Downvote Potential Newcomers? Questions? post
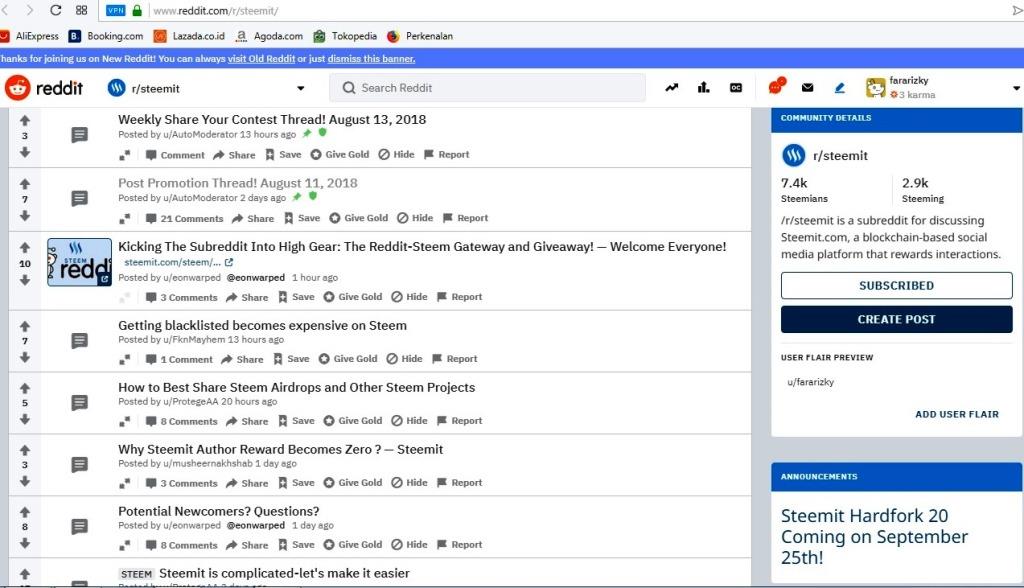Image resolution: width=1024 pixels, height=588 pixels. point(25,543)
